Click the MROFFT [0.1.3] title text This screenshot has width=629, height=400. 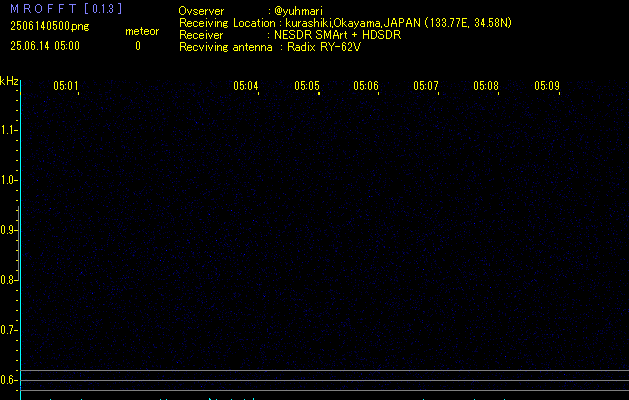[x=66, y=9]
